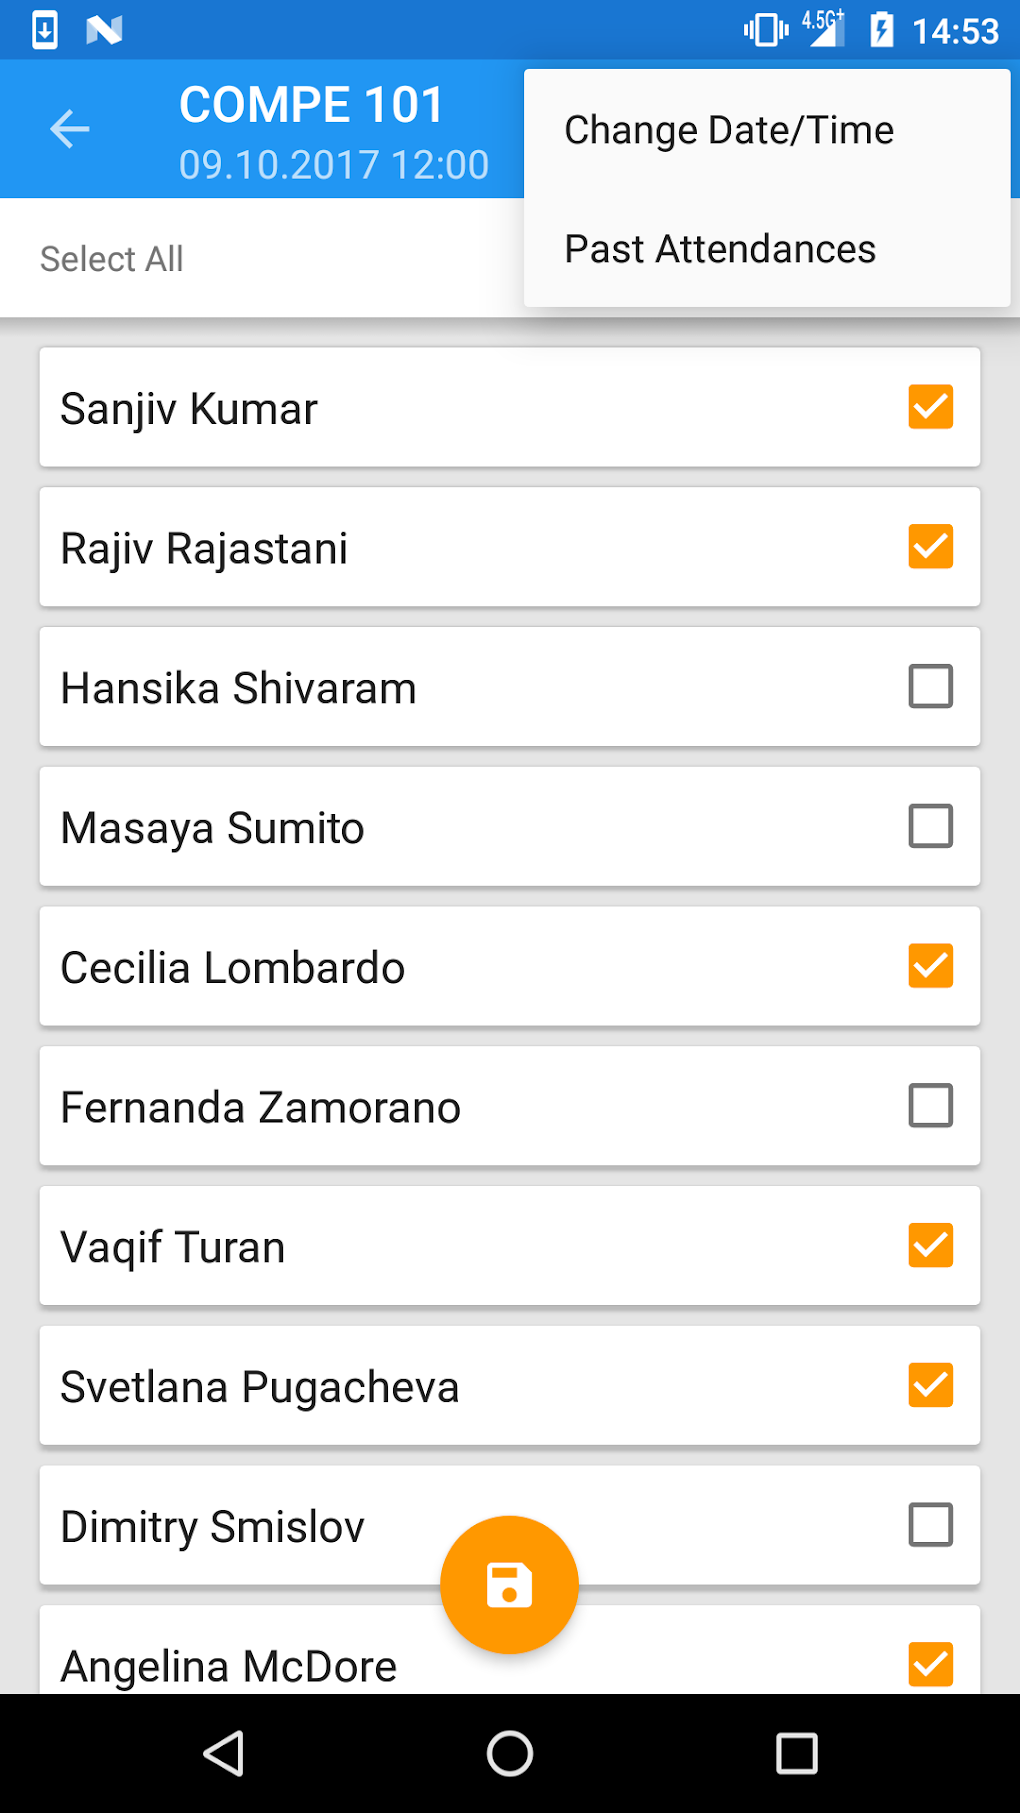Tap the N notification icon in status bar
The height and width of the screenshot is (1813, 1020).
pos(104,30)
